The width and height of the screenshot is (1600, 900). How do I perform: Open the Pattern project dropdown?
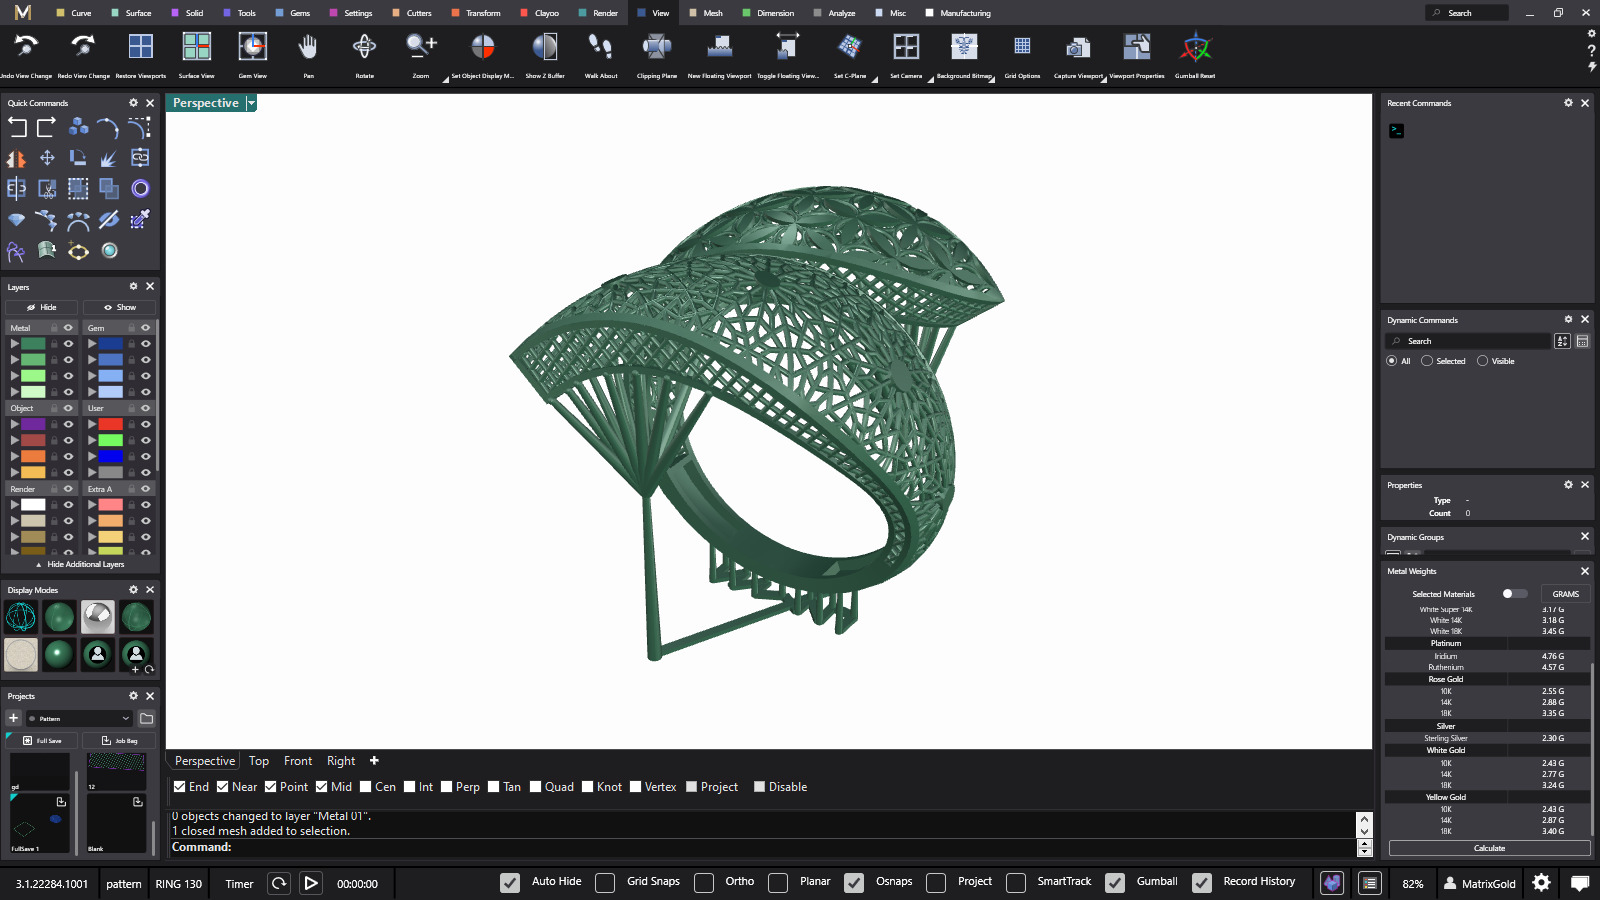pos(79,718)
